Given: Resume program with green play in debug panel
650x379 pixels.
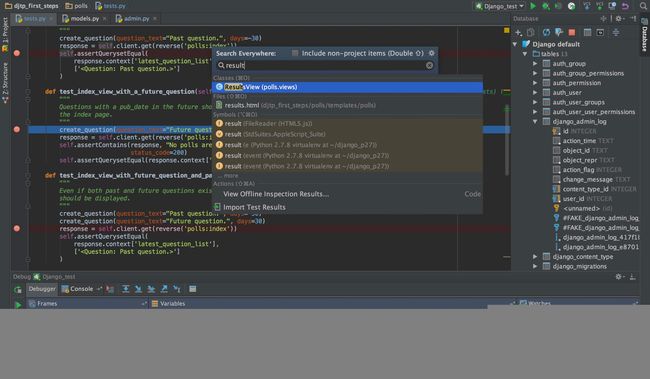Looking at the screenshot, I should tap(18, 305).
